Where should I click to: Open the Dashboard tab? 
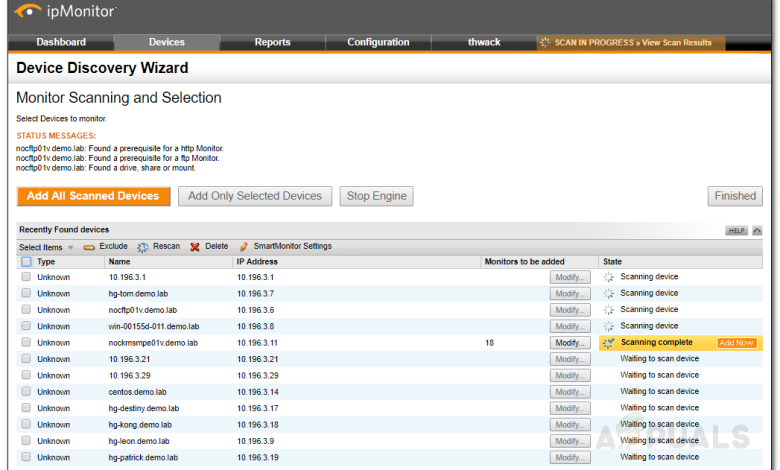click(61, 42)
